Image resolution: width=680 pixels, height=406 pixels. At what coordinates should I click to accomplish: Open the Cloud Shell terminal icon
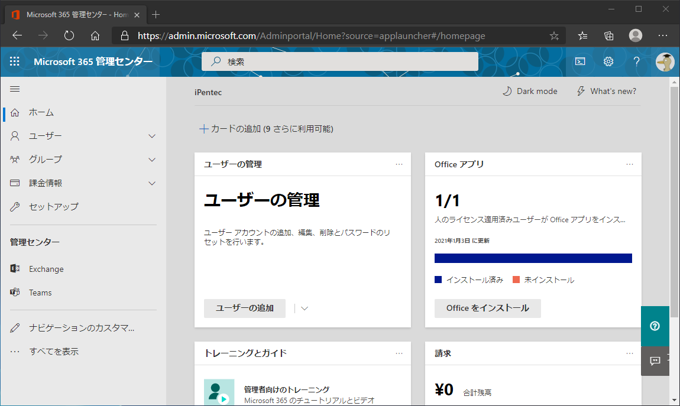(x=580, y=61)
